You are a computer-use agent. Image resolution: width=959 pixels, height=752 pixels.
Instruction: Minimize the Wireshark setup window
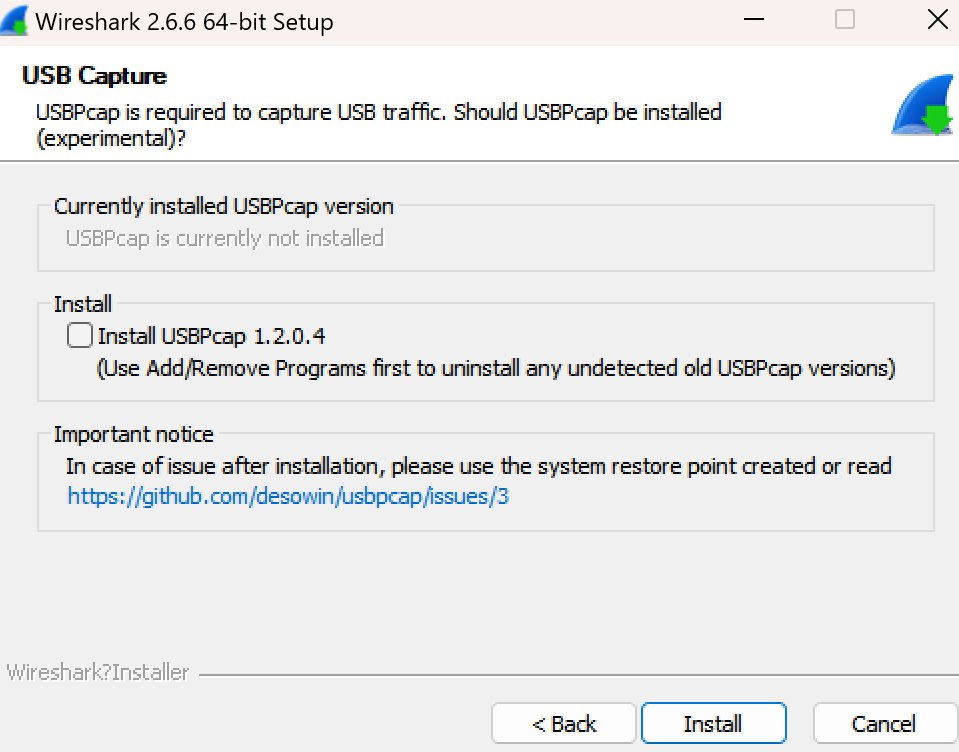(755, 20)
